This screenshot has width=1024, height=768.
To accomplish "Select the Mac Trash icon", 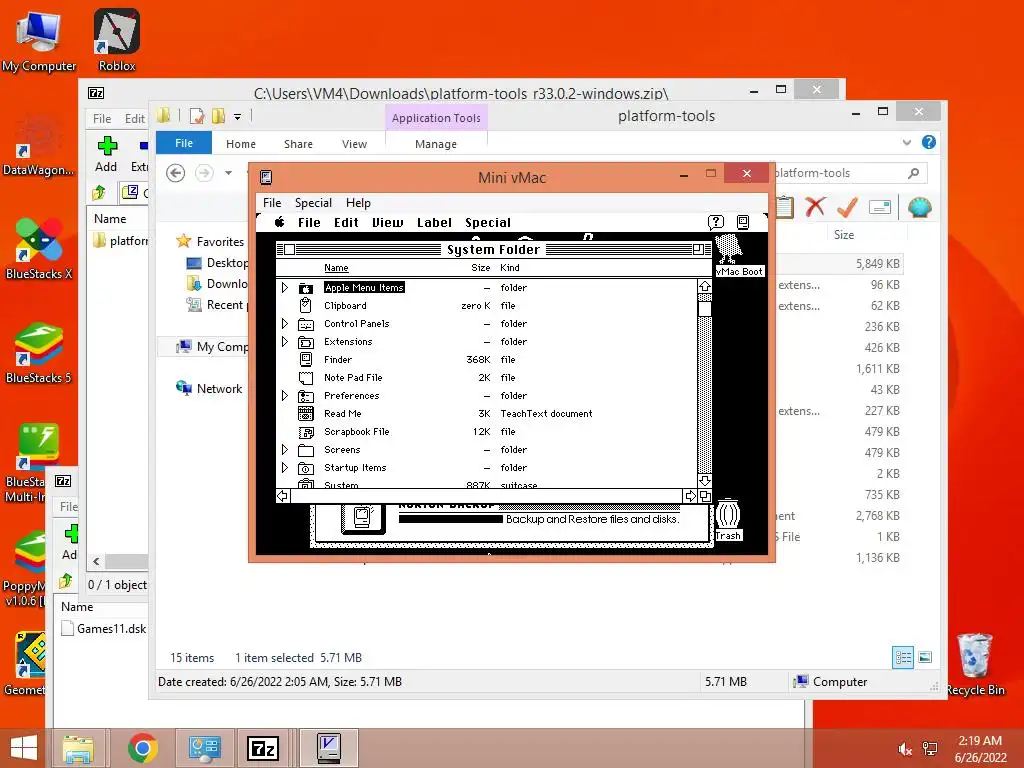I will point(728,514).
